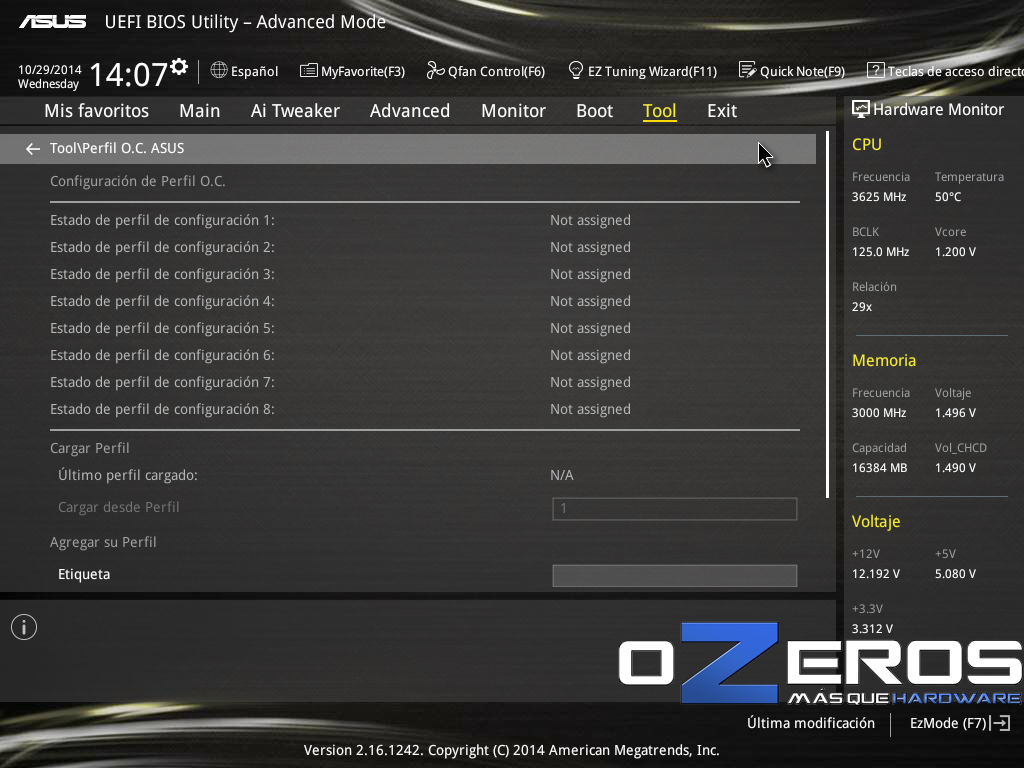Click the globe language icon

tap(219, 70)
